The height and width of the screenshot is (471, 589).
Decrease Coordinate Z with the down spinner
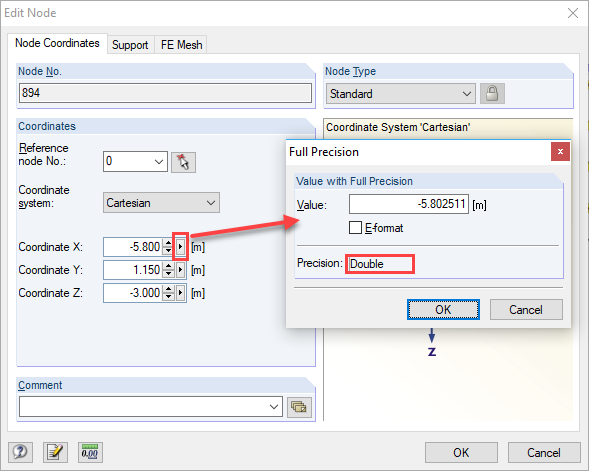coord(169,297)
